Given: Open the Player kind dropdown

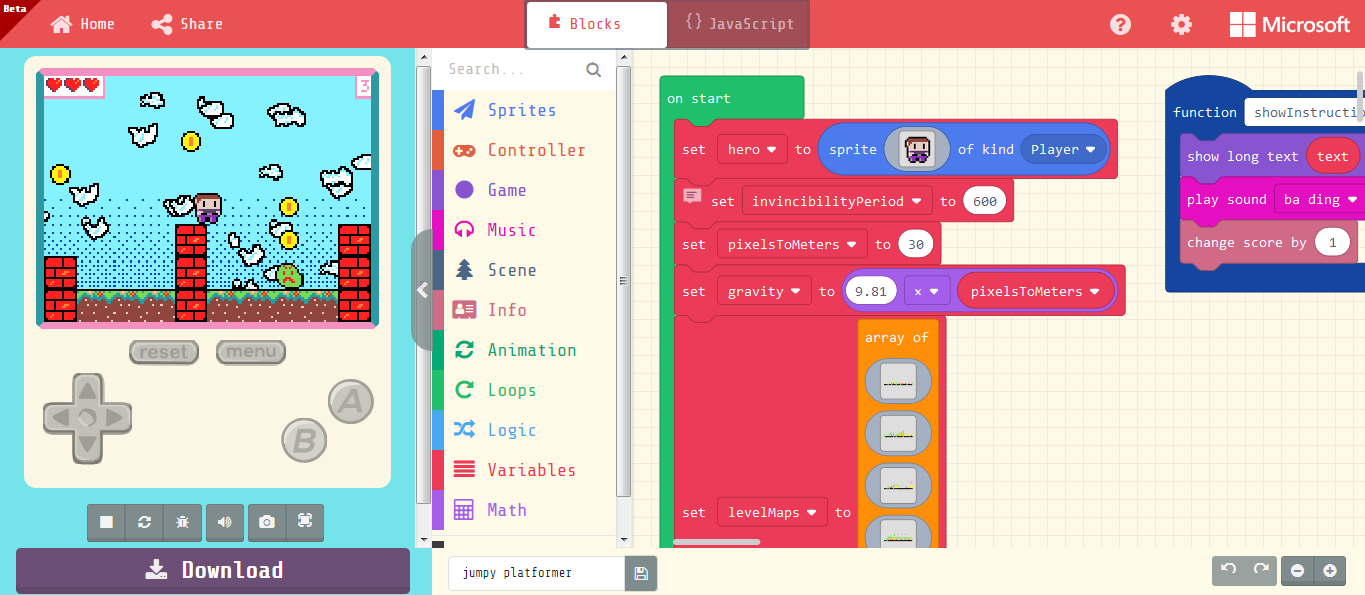Looking at the screenshot, I should 1063,150.
